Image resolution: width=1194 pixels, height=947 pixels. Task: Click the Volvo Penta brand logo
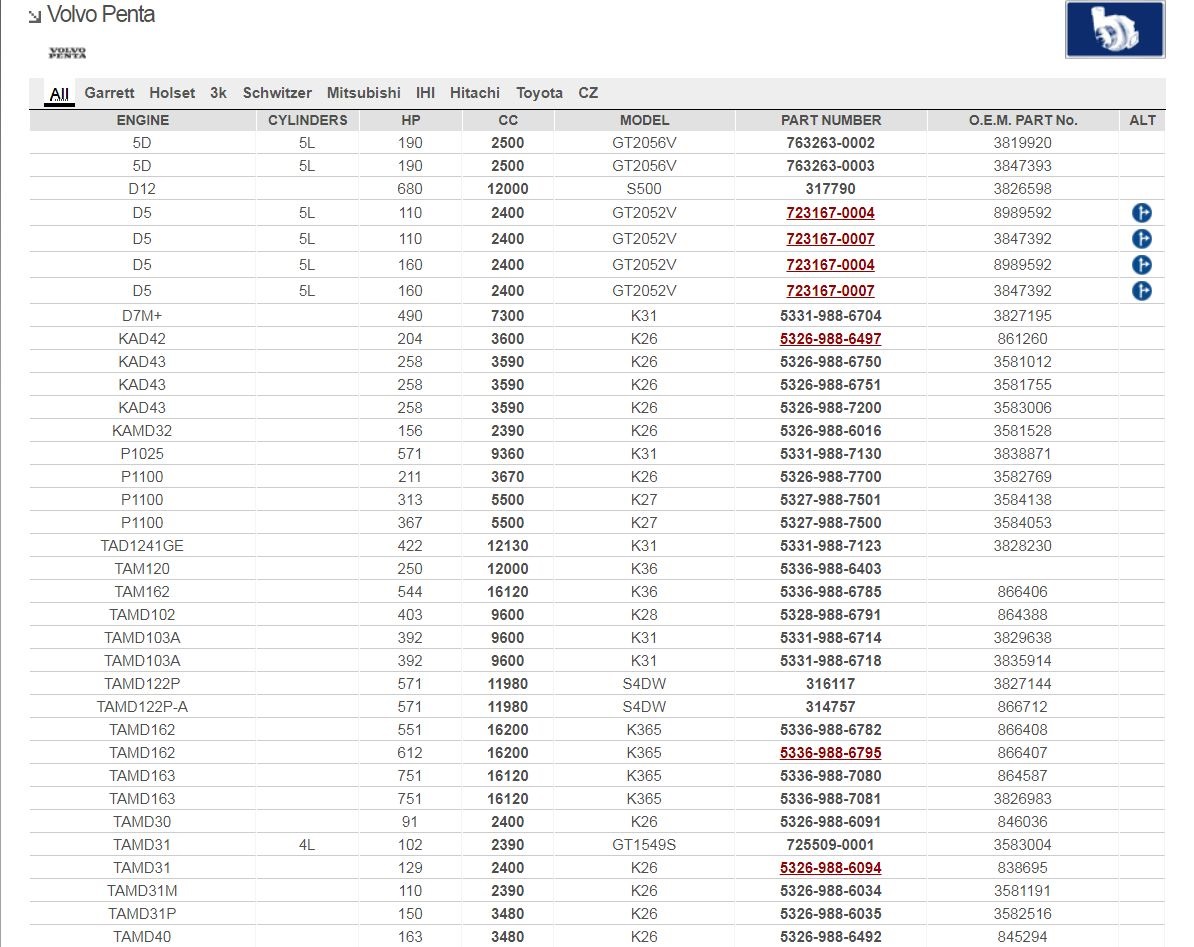tap(67, 53)
